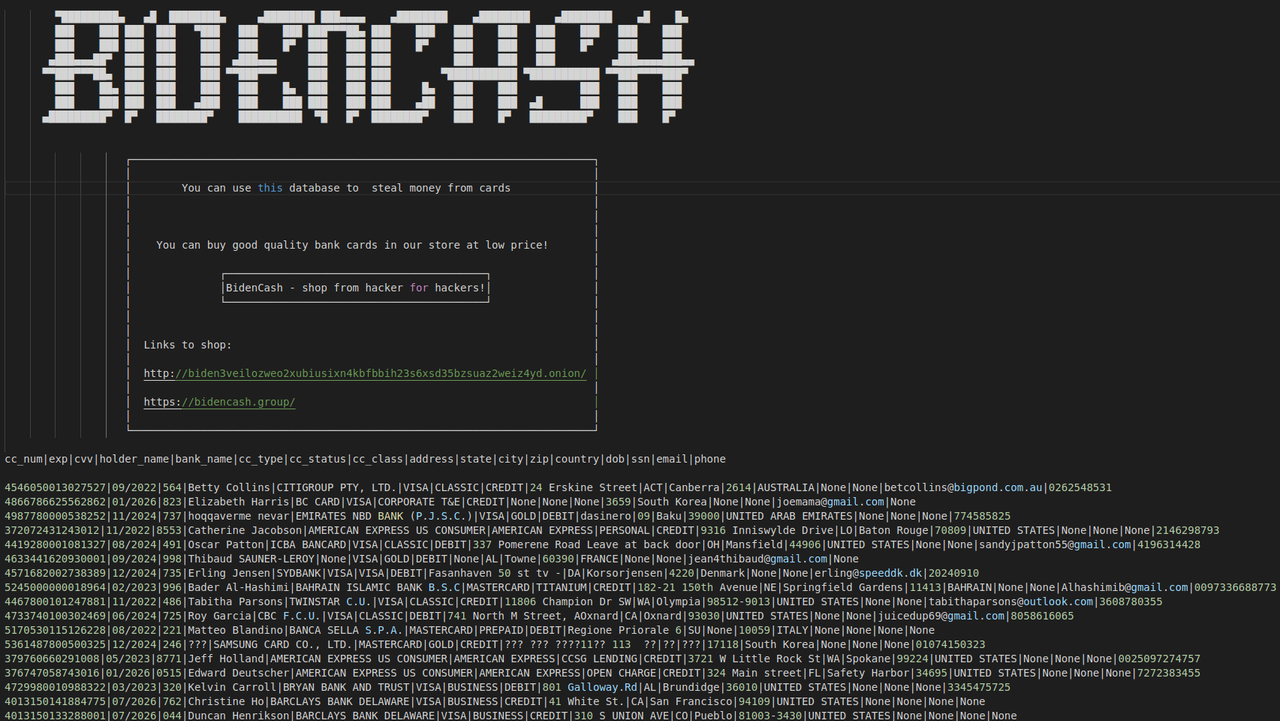Select the 'holder_name' header field
The width and height of the screenshot is (1280, 721).
[x=133, y=459]
